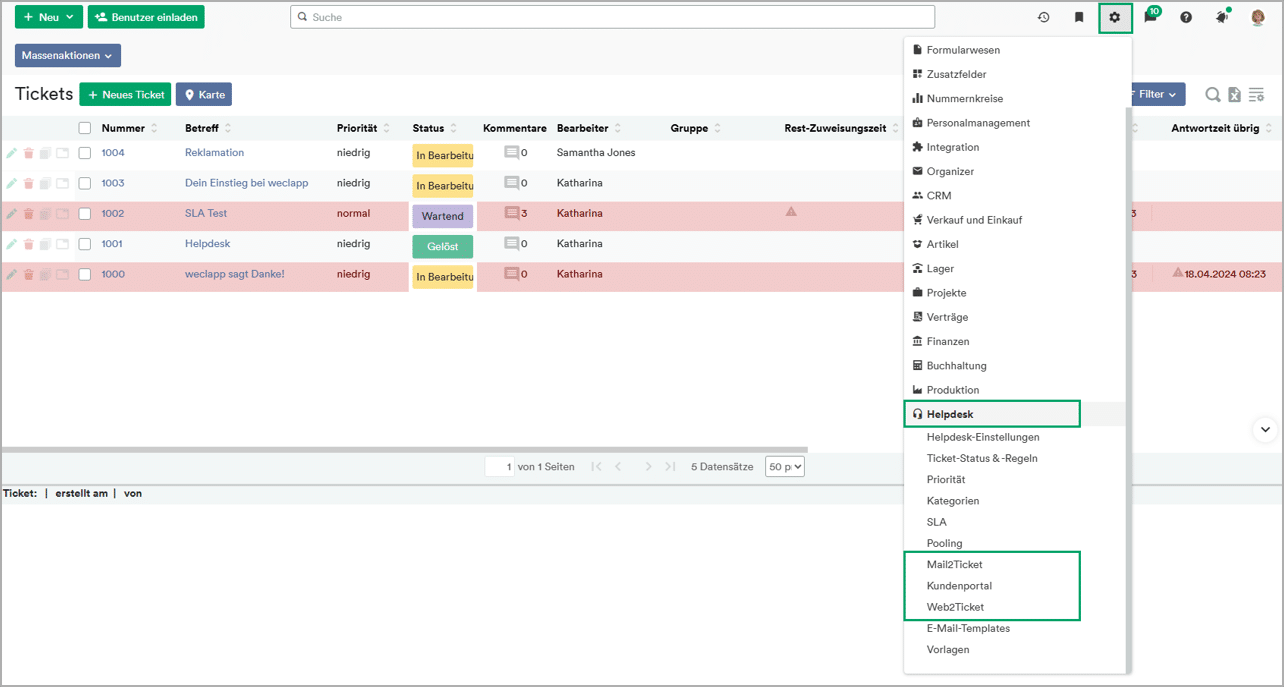Image resolution: width=1284 pixels, height=687 pixels.
Task: Tick the checkbox for ticket 1001
Action: coord(85,244)
